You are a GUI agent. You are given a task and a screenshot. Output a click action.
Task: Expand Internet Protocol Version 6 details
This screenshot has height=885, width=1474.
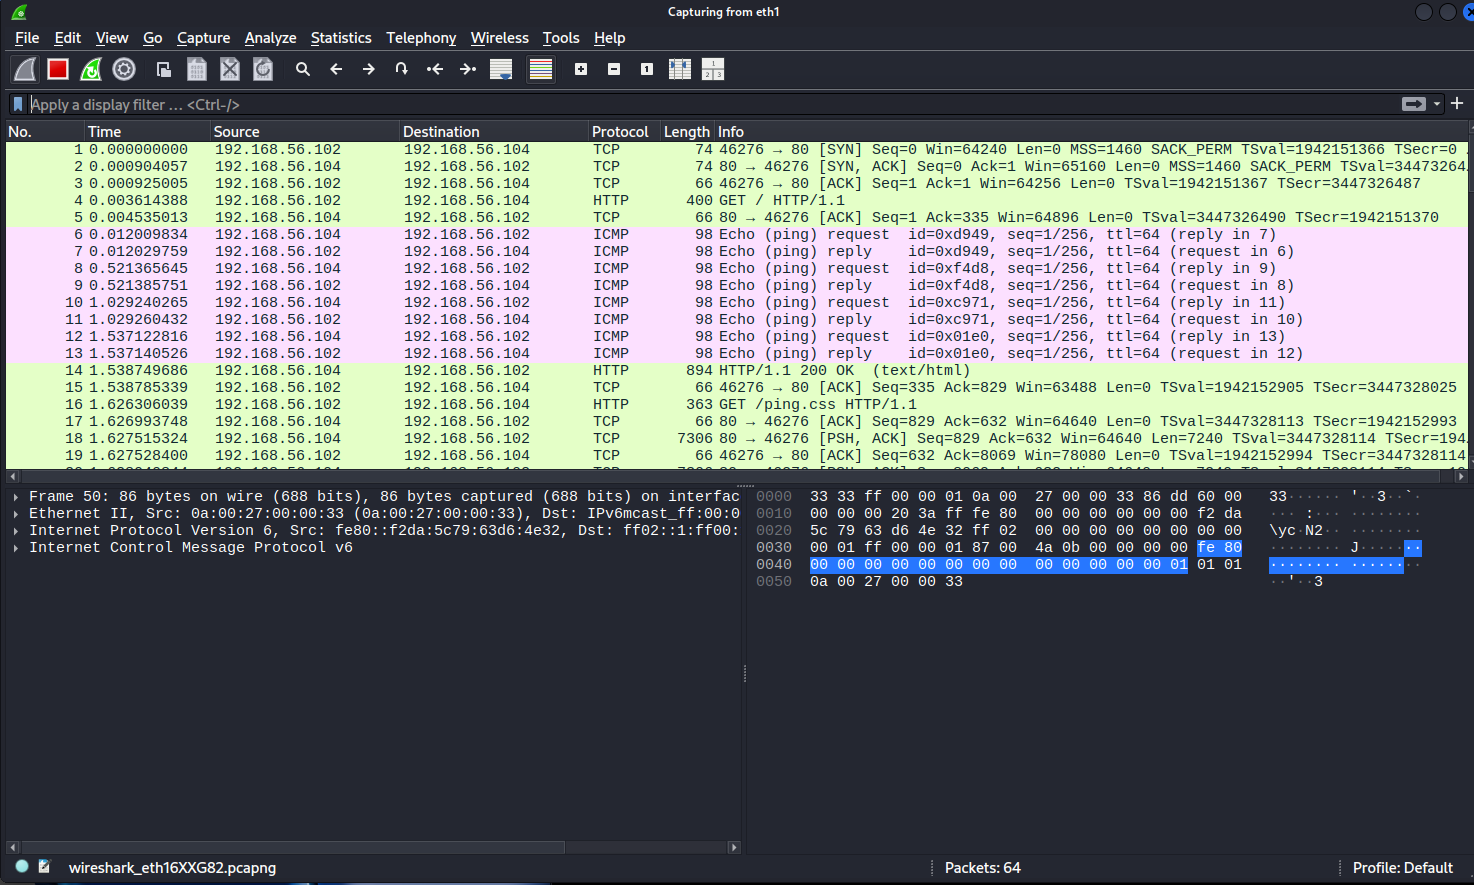click(16, 531)
